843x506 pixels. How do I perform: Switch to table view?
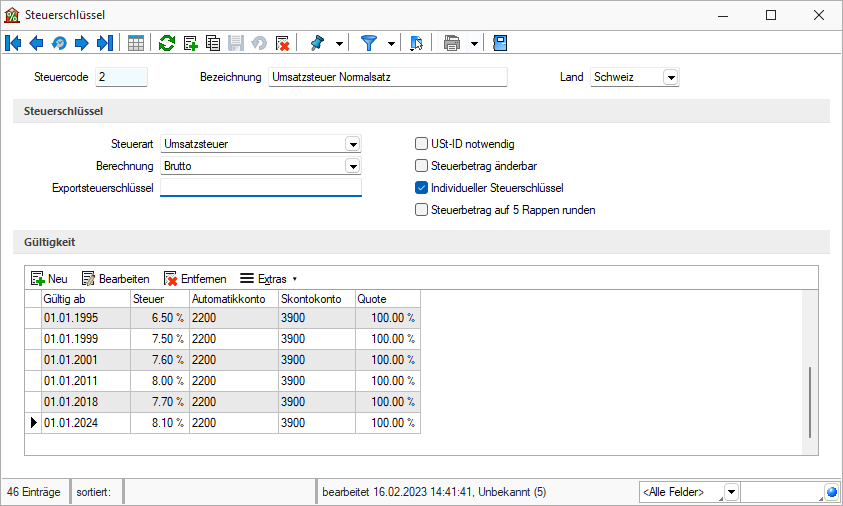point(136,43)
